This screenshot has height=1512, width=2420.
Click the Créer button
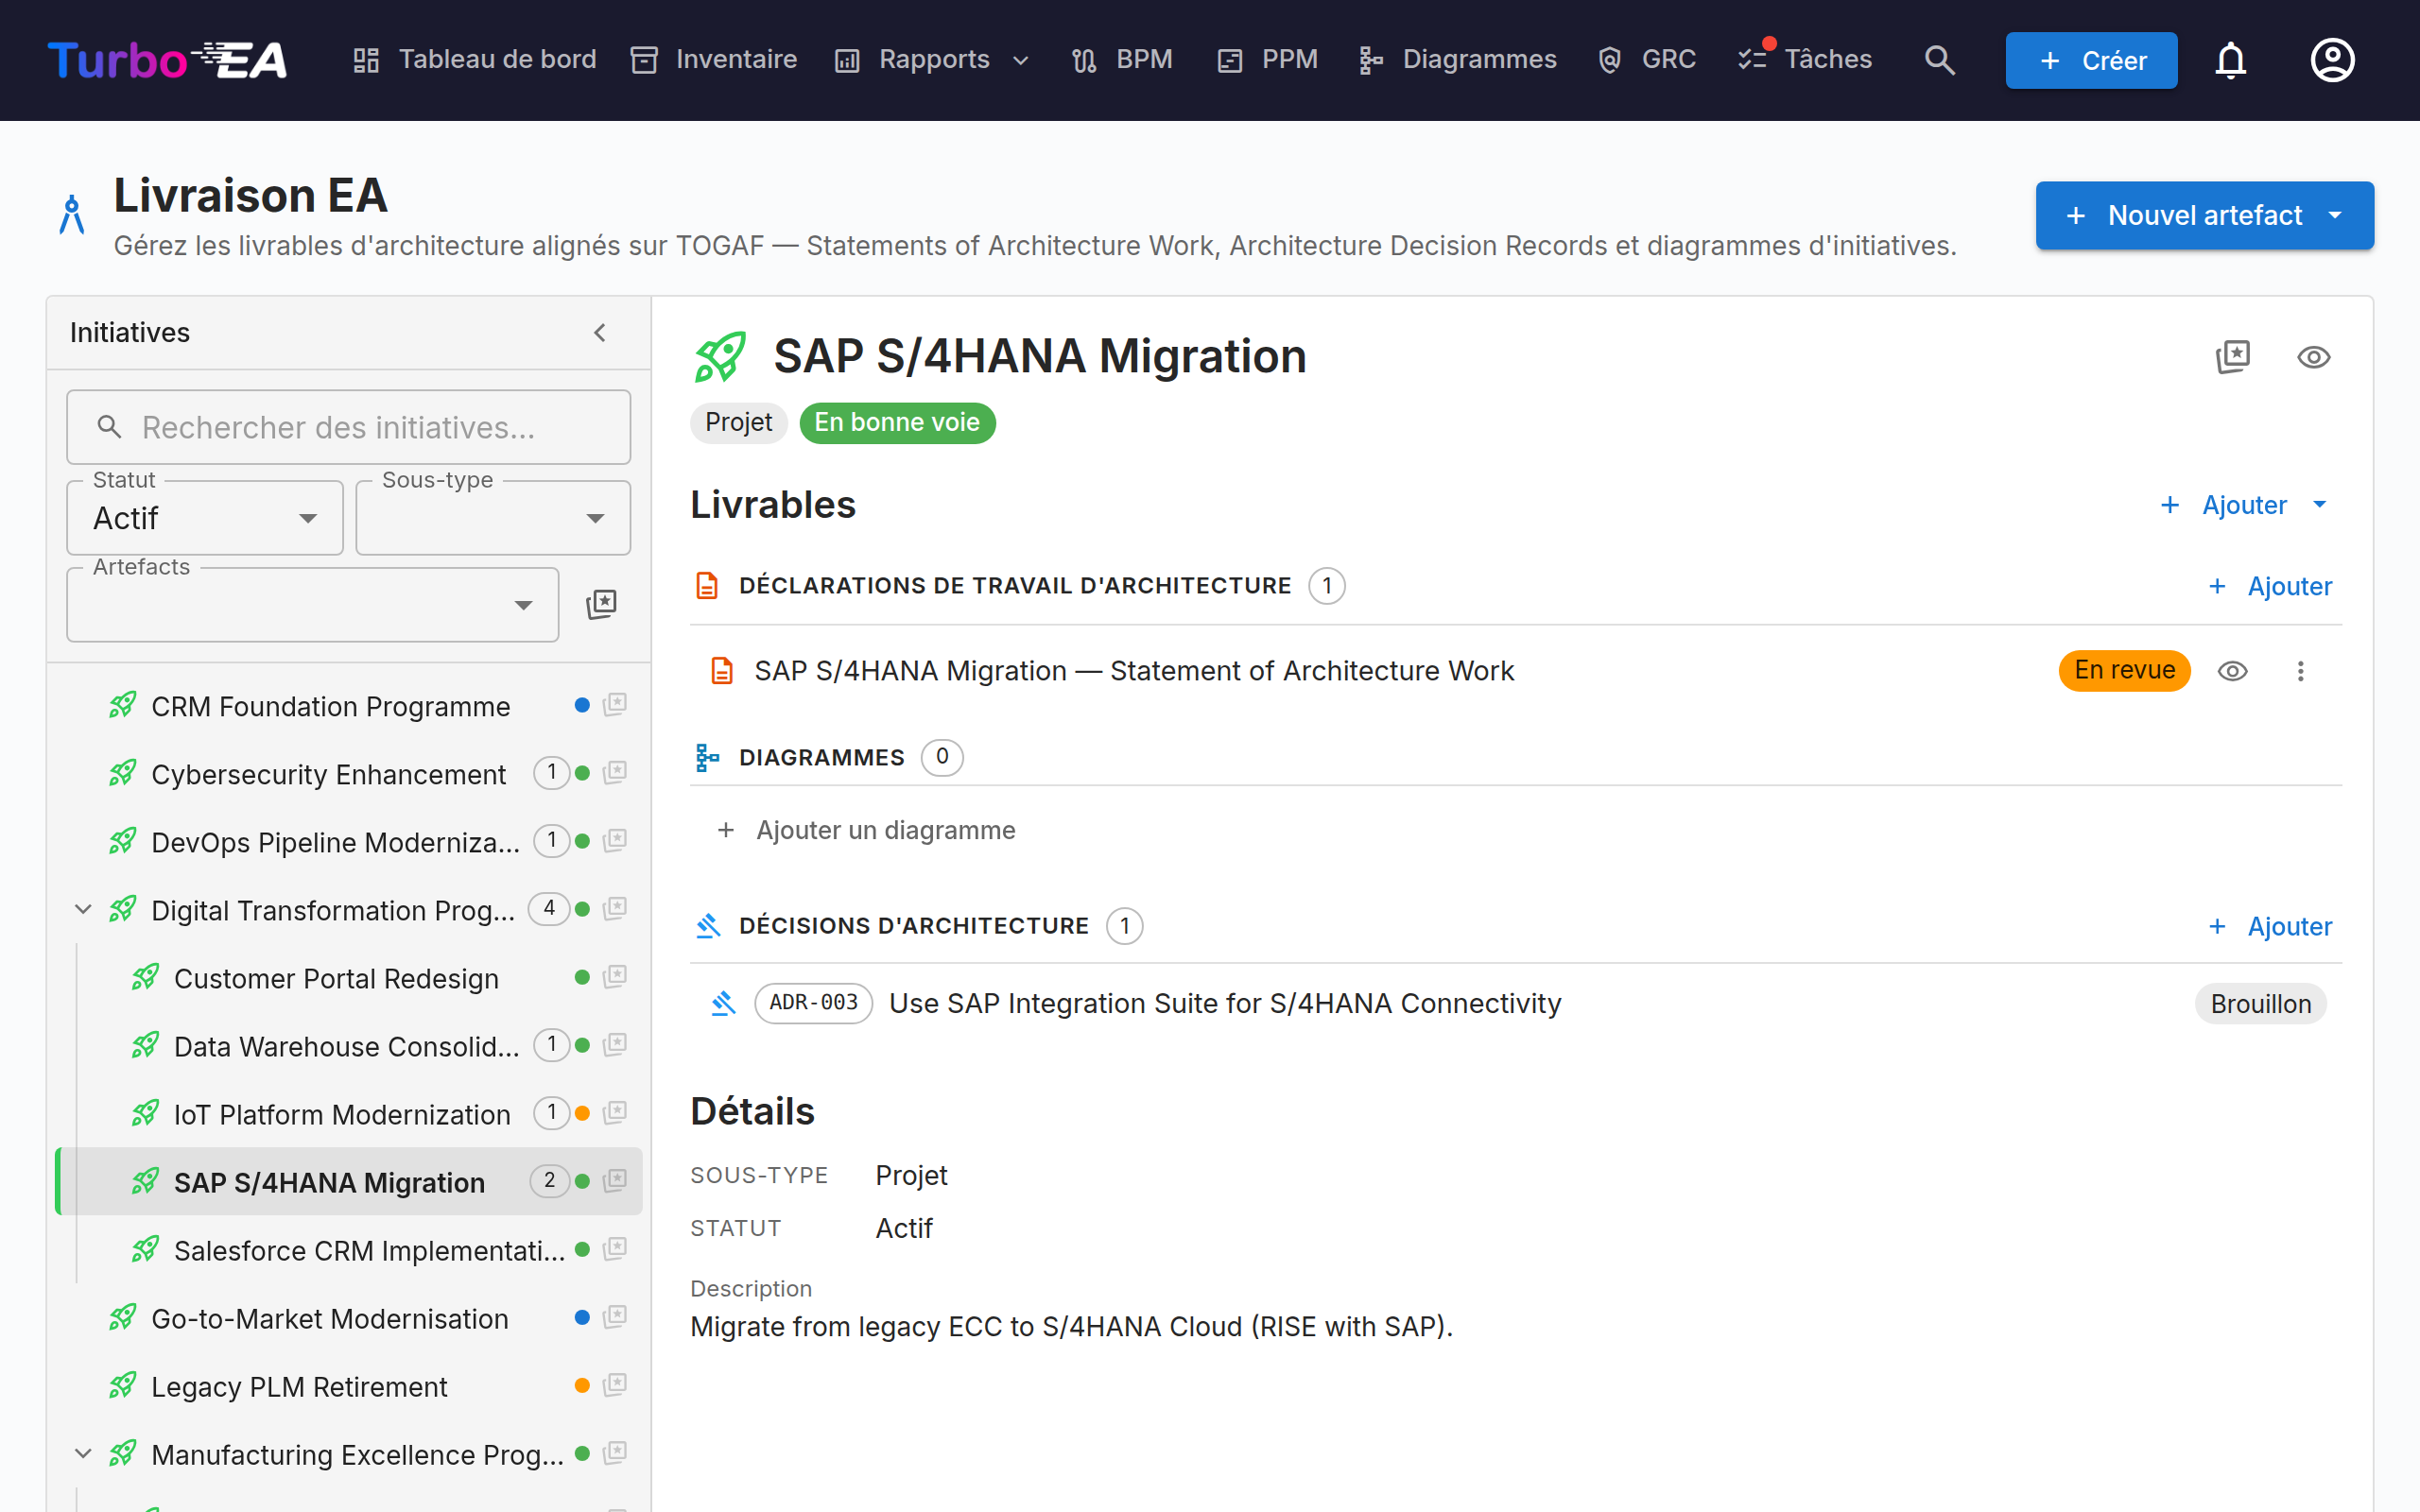point(2091,61)
